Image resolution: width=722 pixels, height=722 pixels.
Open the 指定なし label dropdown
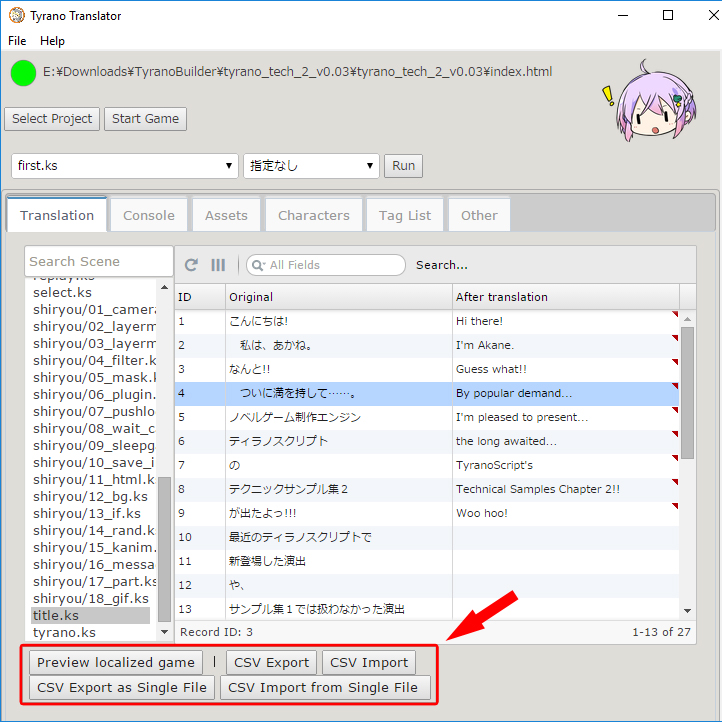pyautogui.click(x=311, y=166)
